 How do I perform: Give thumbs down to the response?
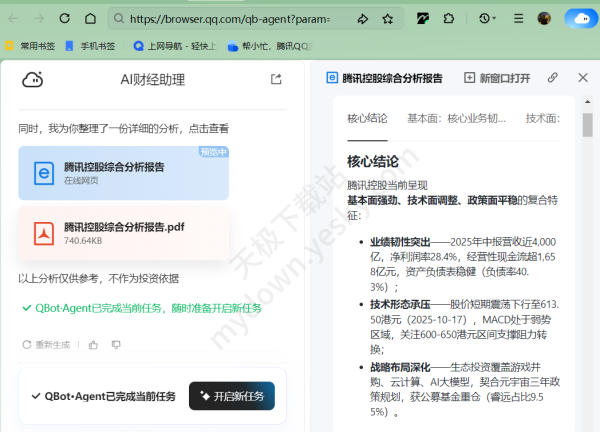[116, 344]
